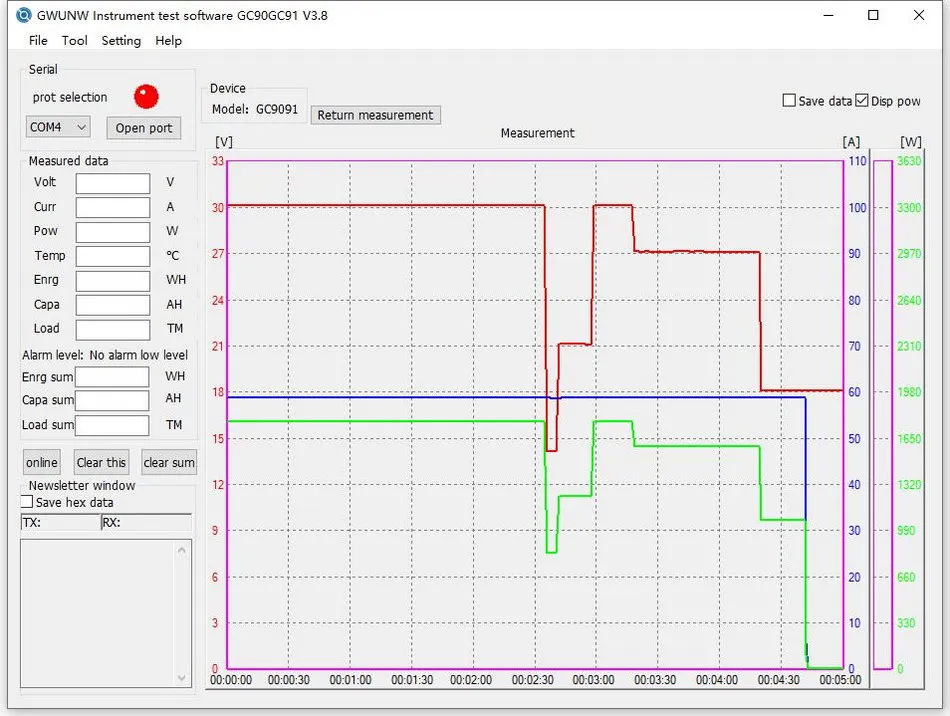Click the 'No alarm low level' text
The width and height of the screenshot is (950, 716).
[139, 355]
